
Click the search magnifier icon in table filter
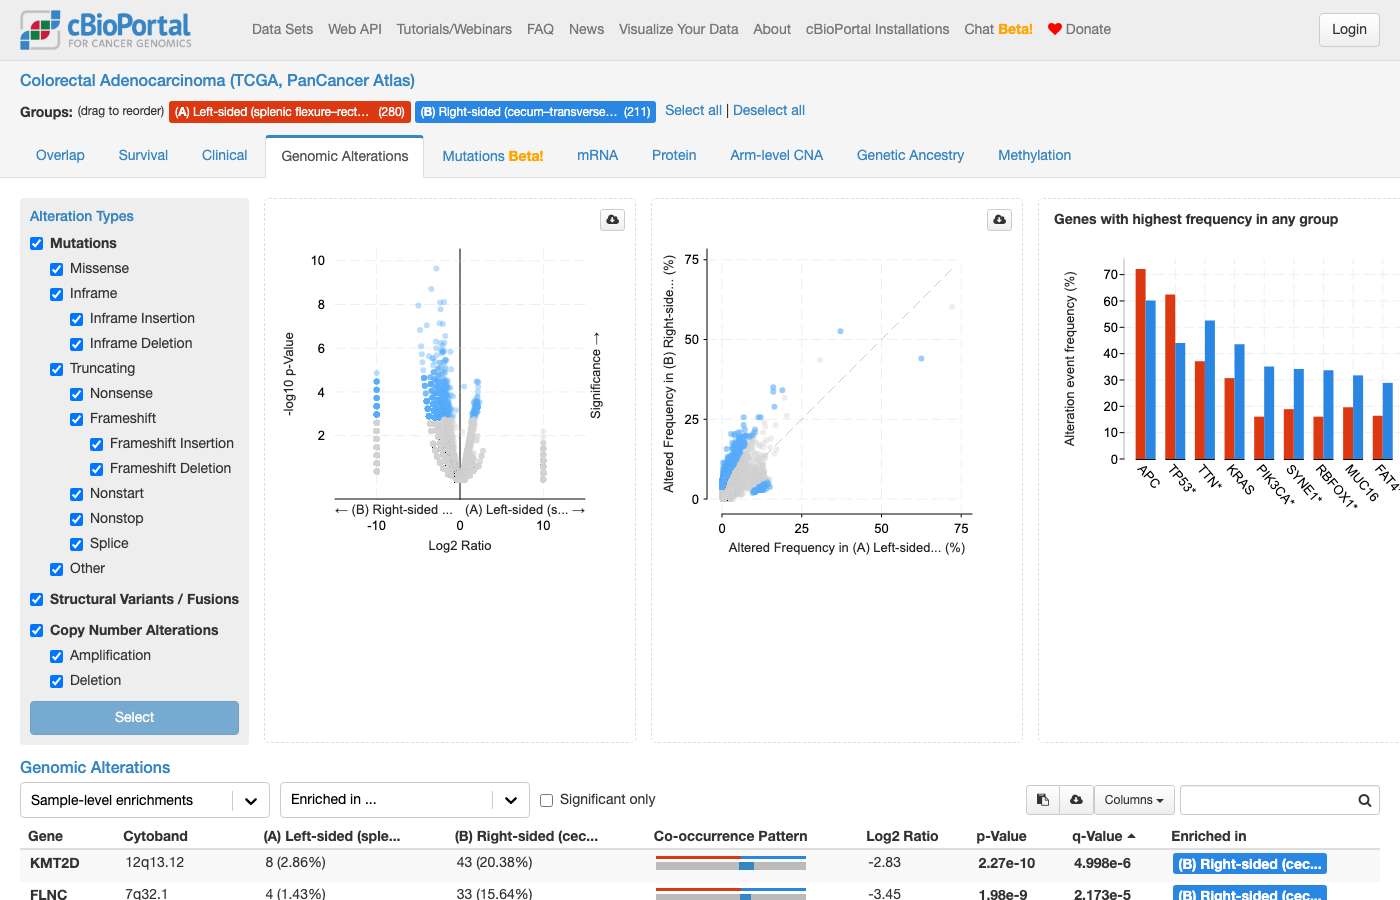click(1364, 800)
